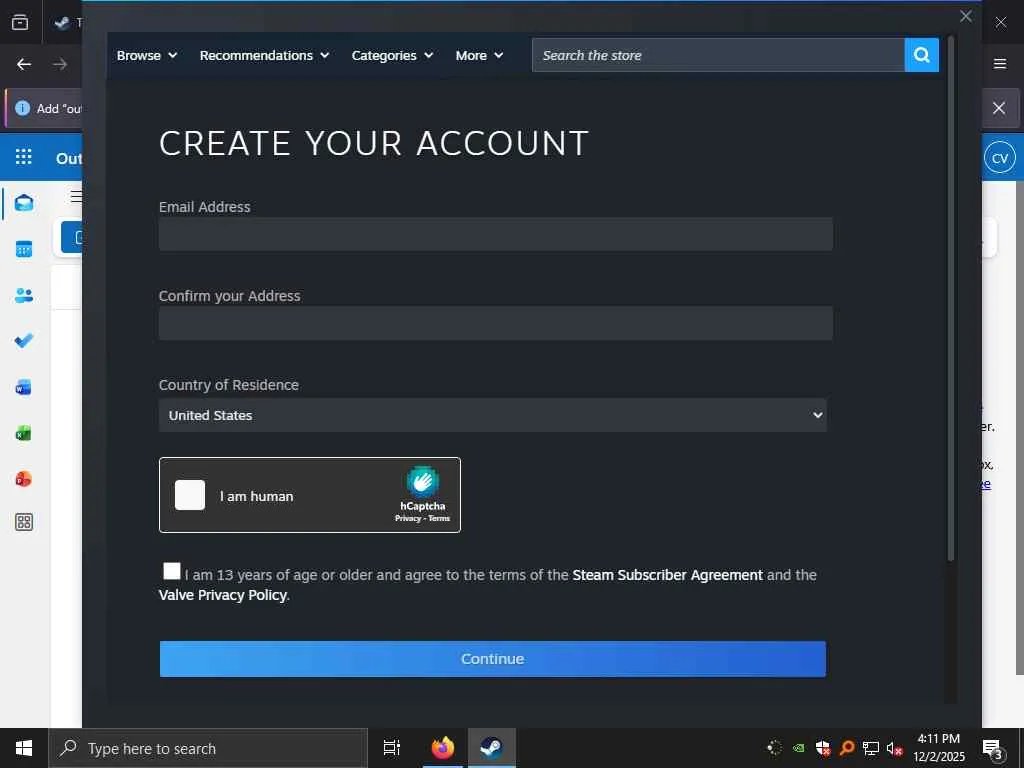Click the network tray icon
Screen dimensions: 1024x768
pyautogui.click(x=871, y=748)
